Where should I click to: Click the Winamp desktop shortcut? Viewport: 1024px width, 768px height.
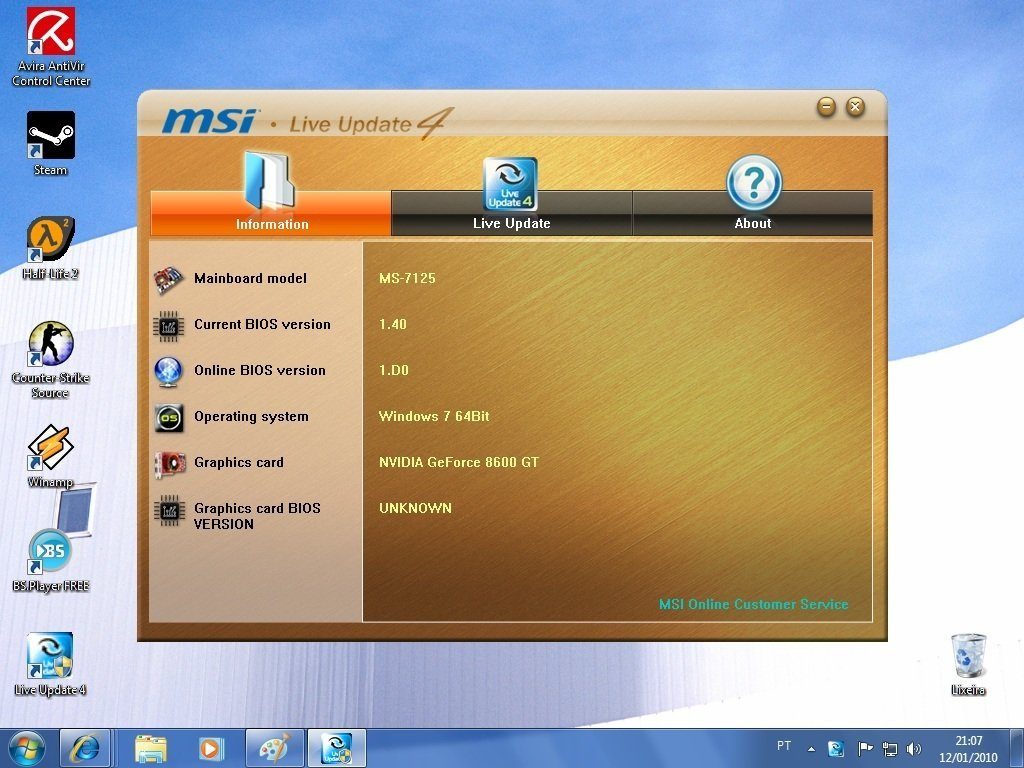51,456
